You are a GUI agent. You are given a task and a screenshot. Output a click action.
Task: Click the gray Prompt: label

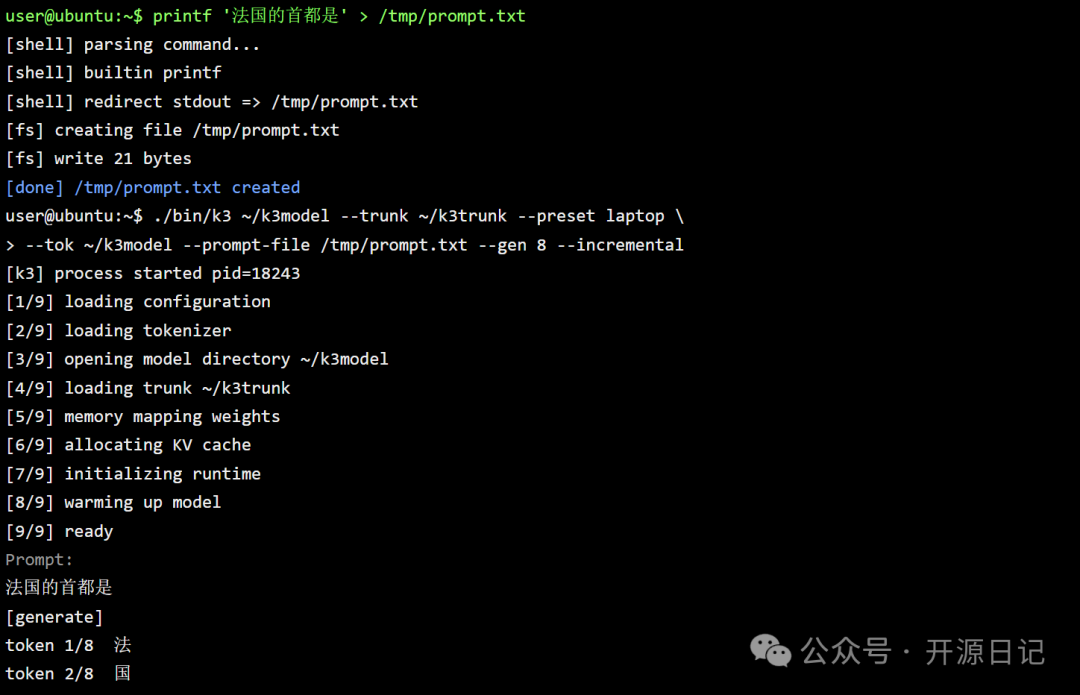click(x=39, y=560)
